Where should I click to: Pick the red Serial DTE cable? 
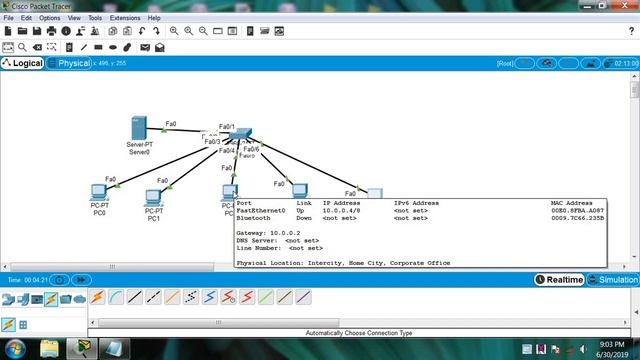[x=247, y=297]
